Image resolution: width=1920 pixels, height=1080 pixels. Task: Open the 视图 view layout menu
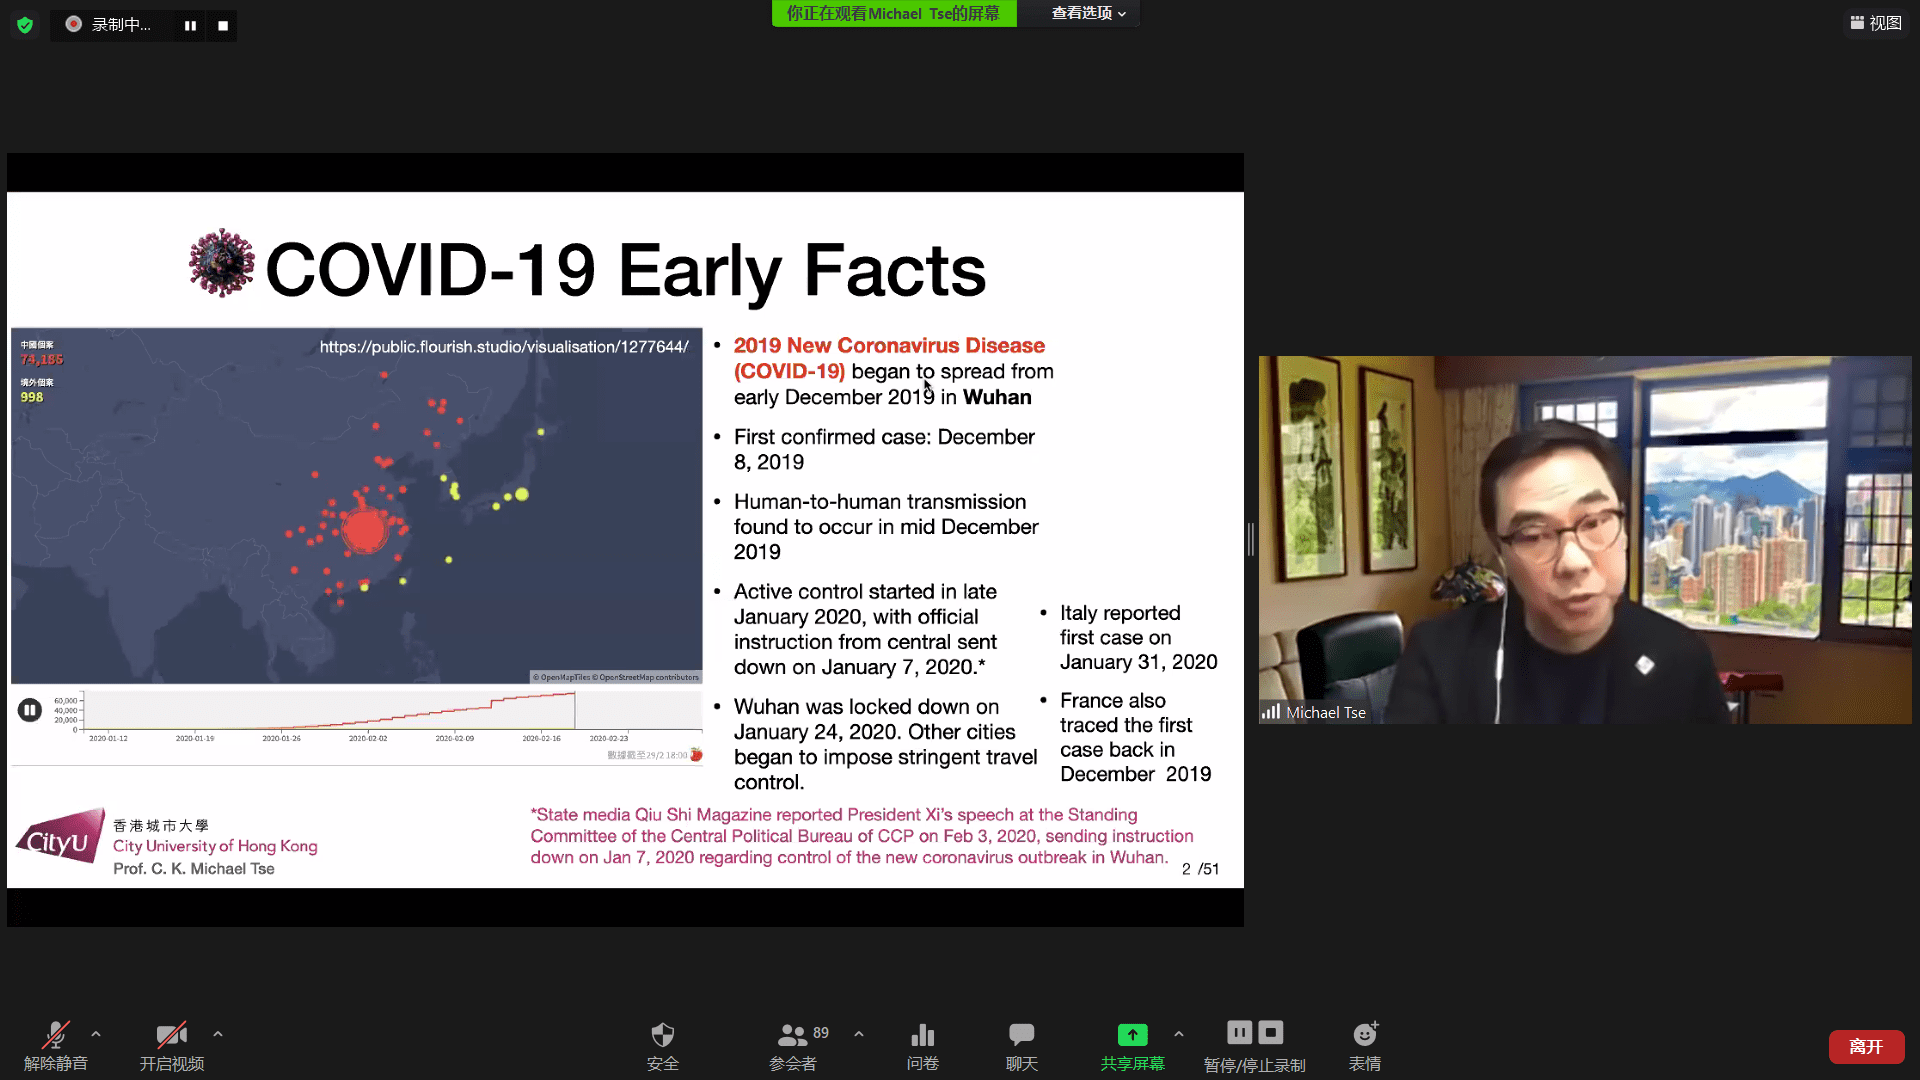1875,23
